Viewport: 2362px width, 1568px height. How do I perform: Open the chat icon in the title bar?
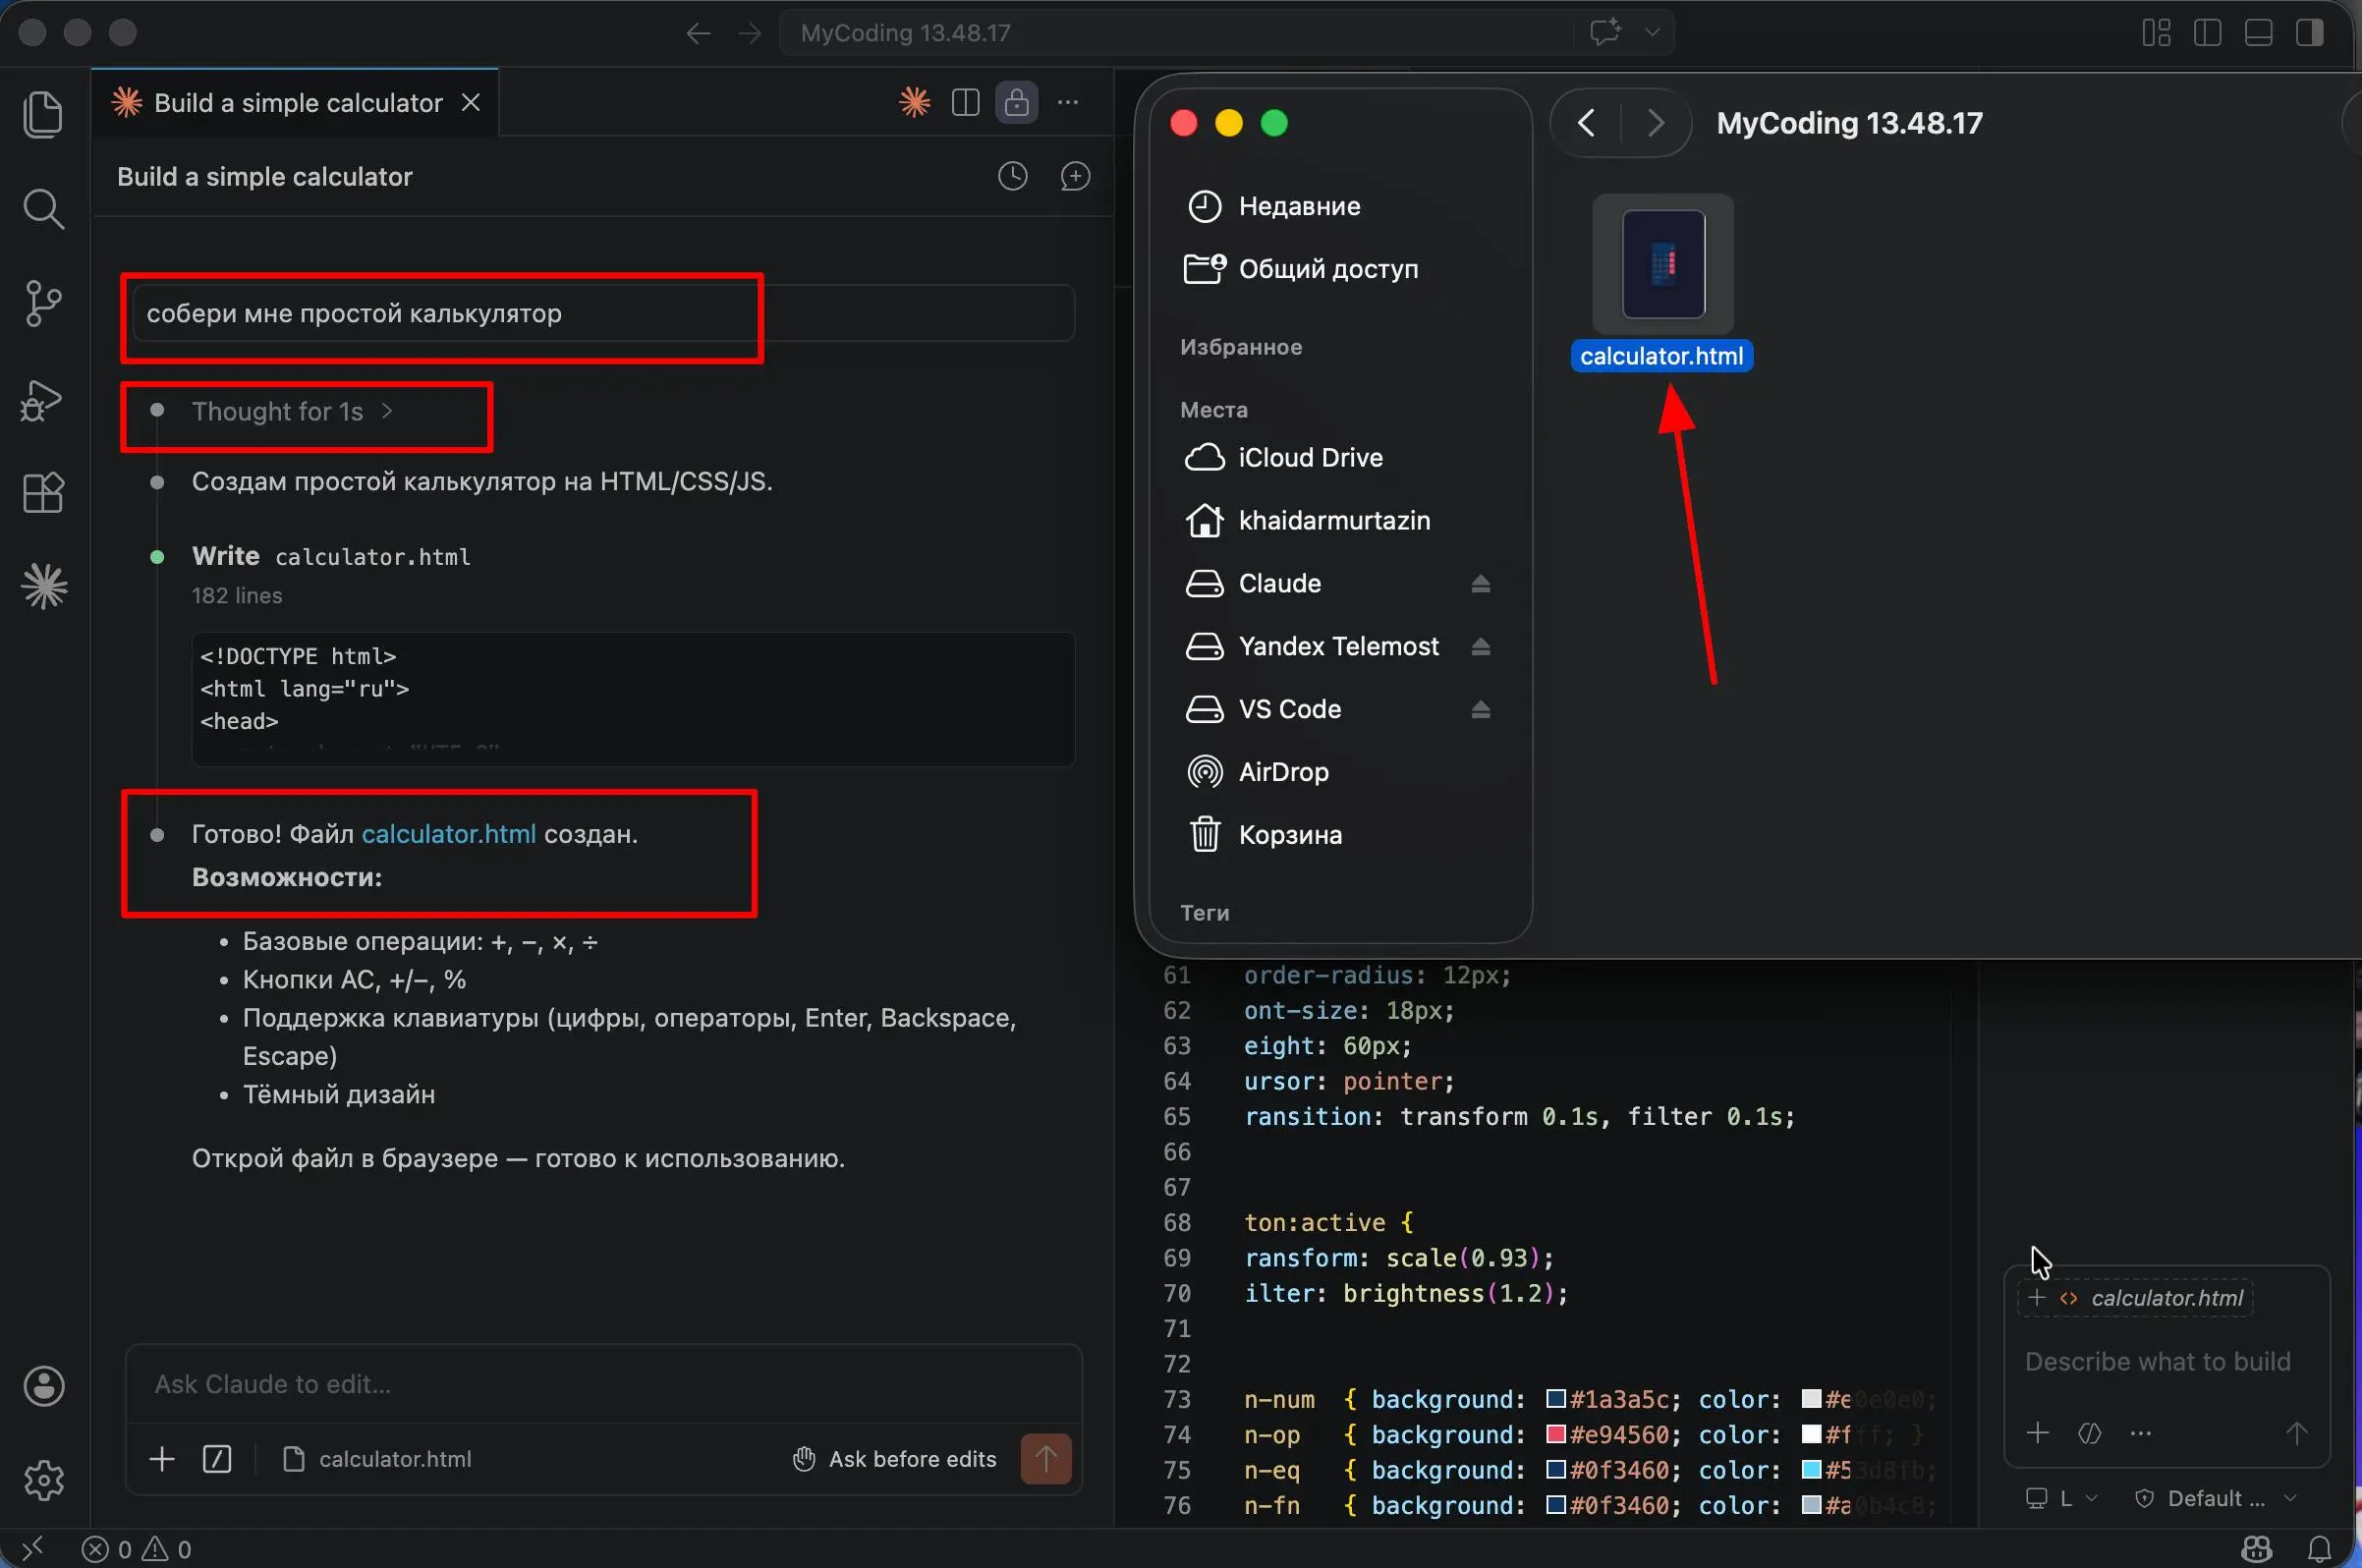pos(1606,32)
